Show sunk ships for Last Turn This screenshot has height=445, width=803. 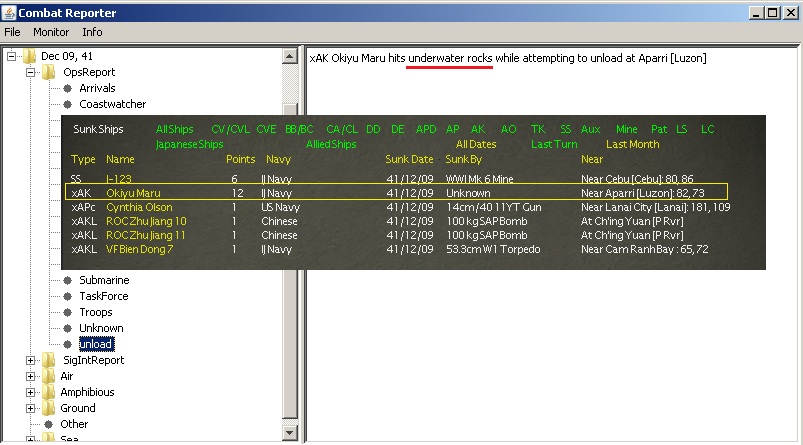[x=554, y=144]
